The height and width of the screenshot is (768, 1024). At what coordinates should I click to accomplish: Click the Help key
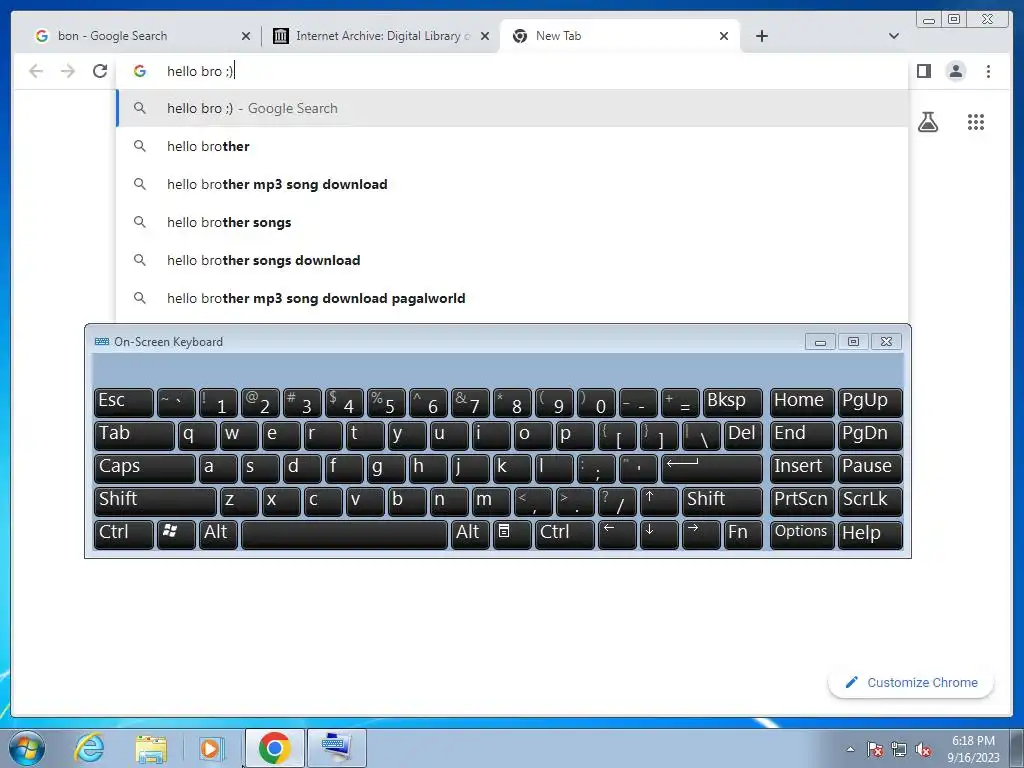pos(870,534)
